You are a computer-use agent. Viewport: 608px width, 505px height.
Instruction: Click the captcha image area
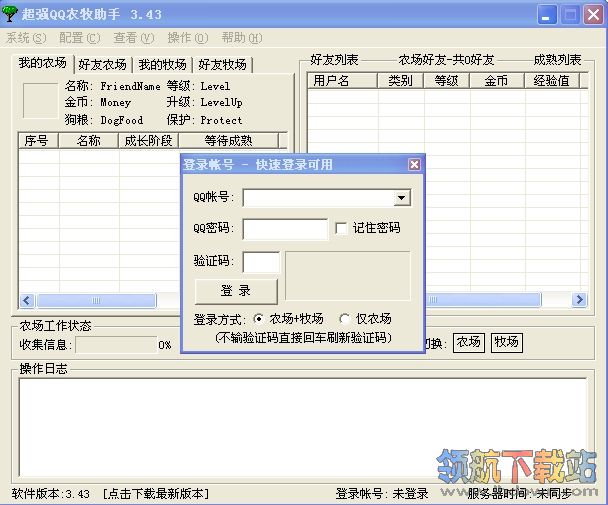coord(348,276)
